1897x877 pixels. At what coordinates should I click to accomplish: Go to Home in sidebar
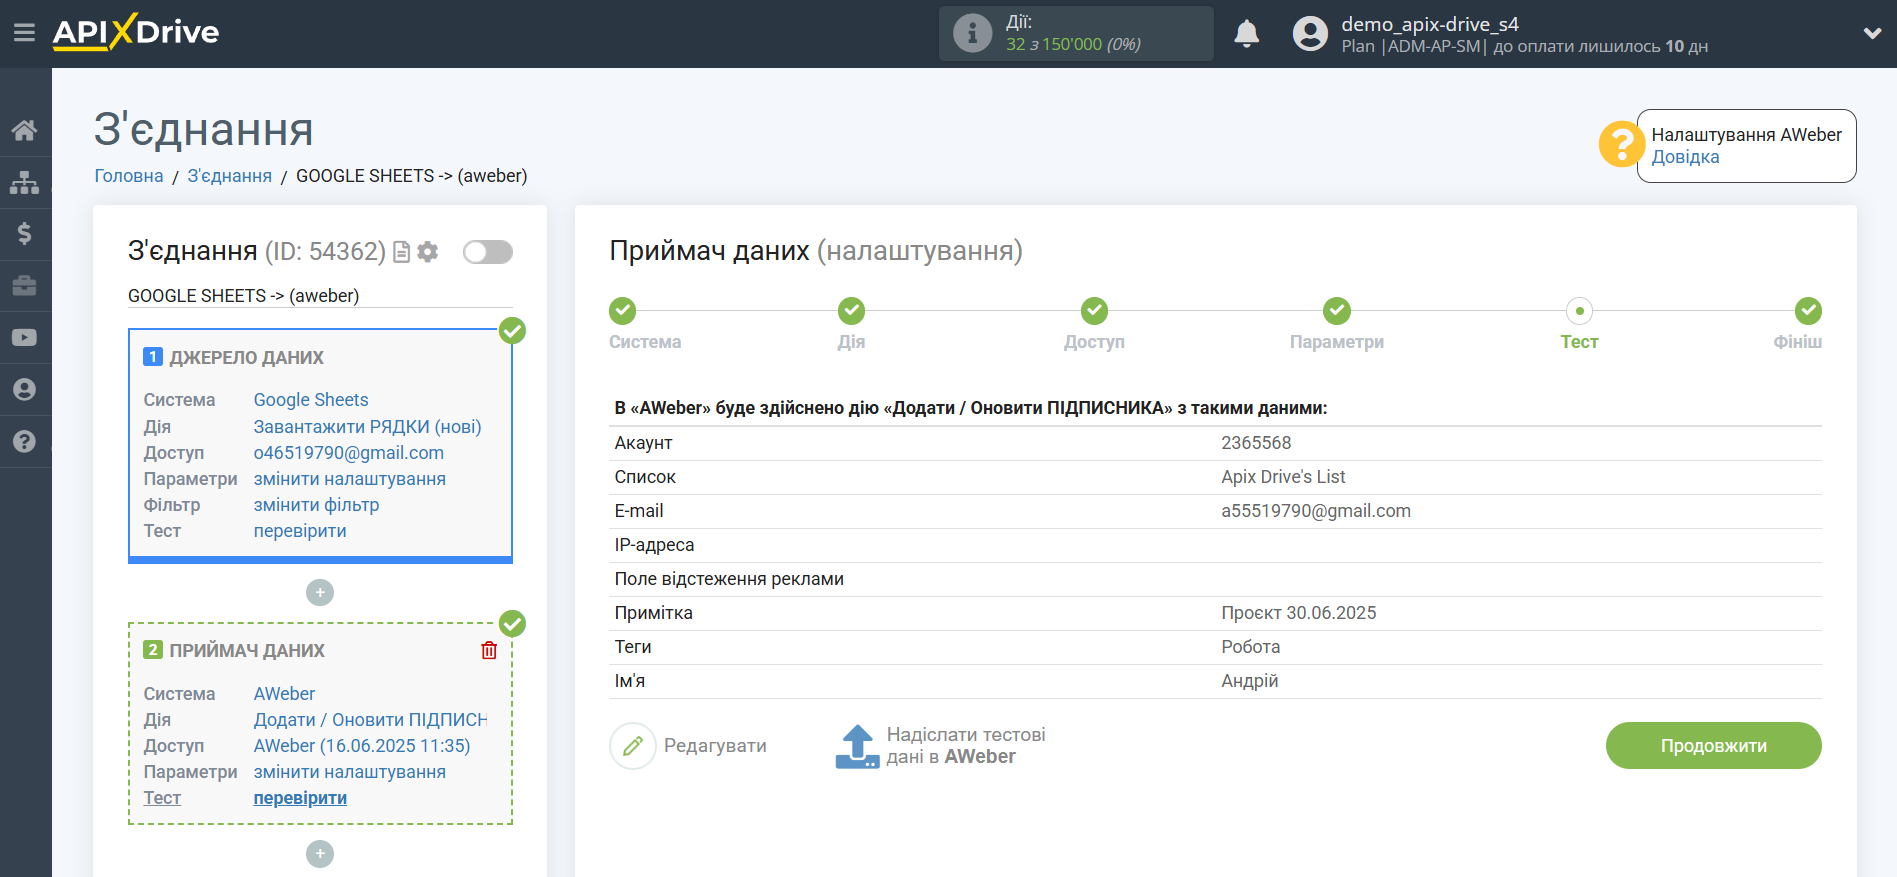tap(25, 130)
